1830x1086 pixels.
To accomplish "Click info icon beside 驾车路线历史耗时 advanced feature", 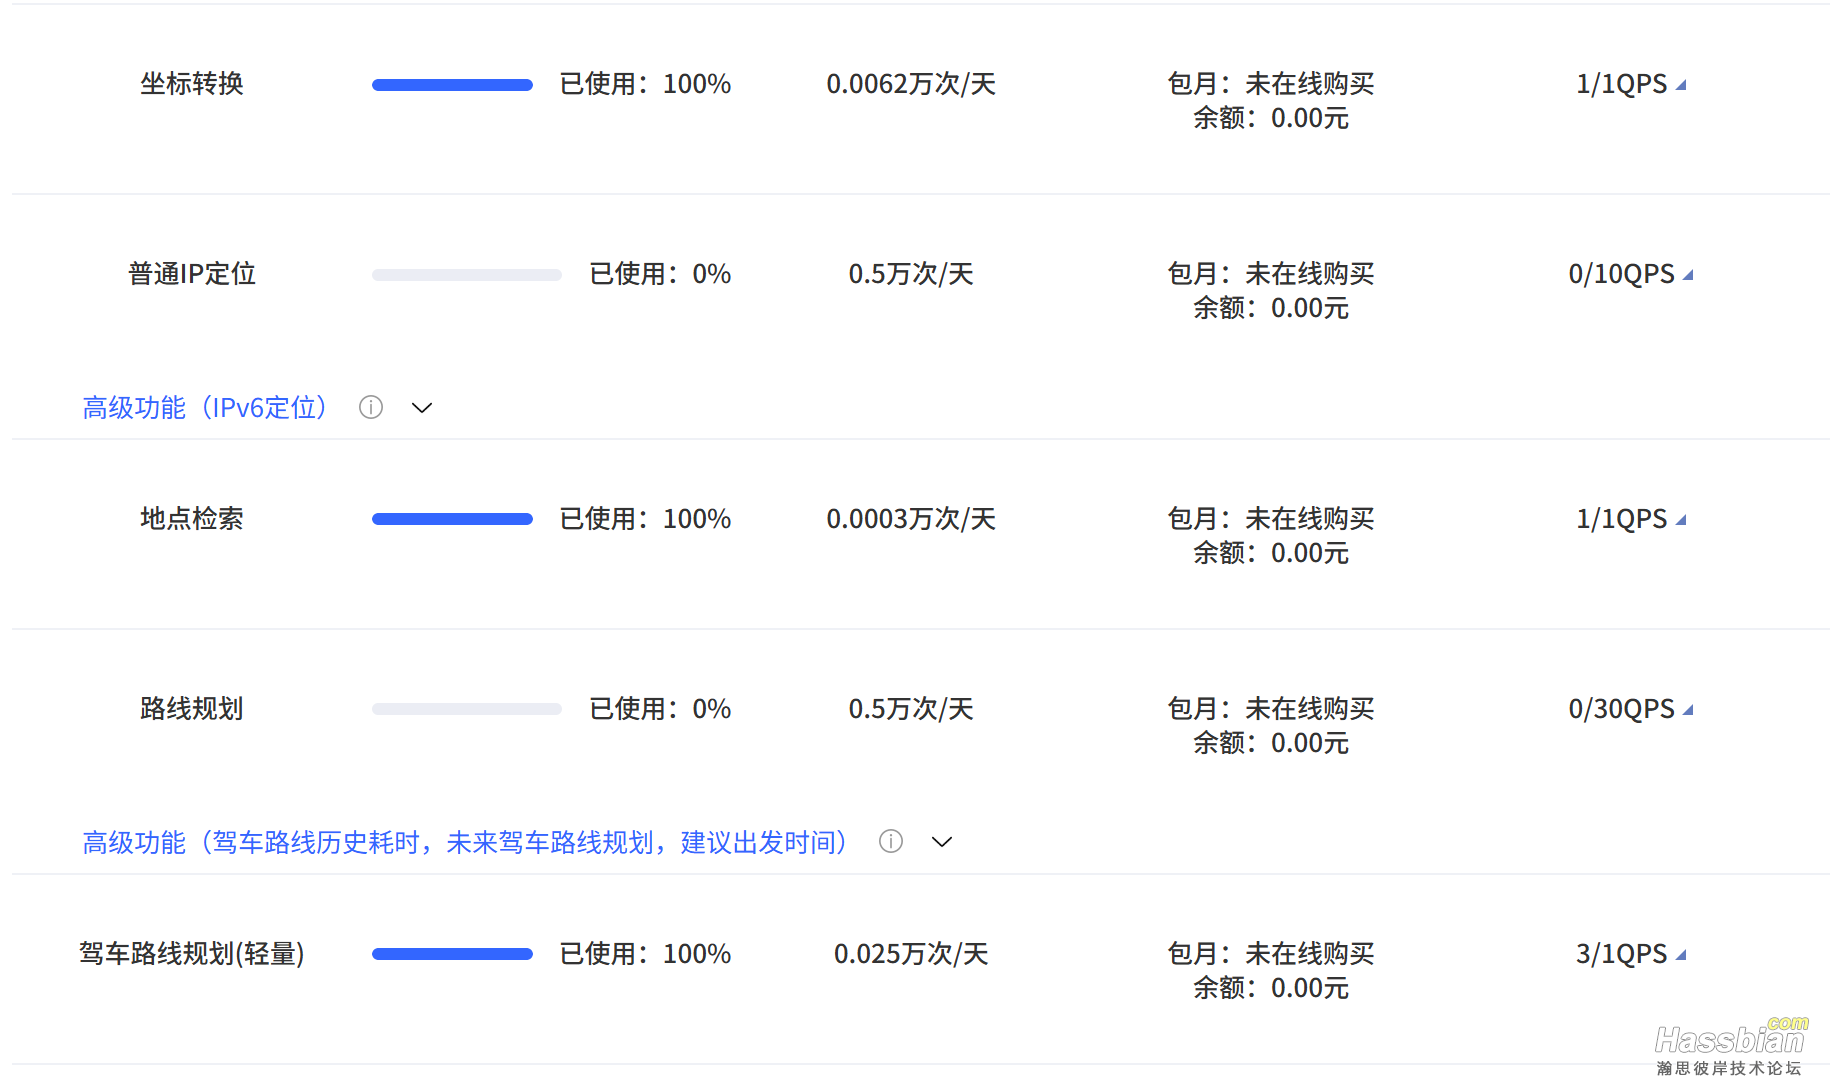I will [891, 842].
